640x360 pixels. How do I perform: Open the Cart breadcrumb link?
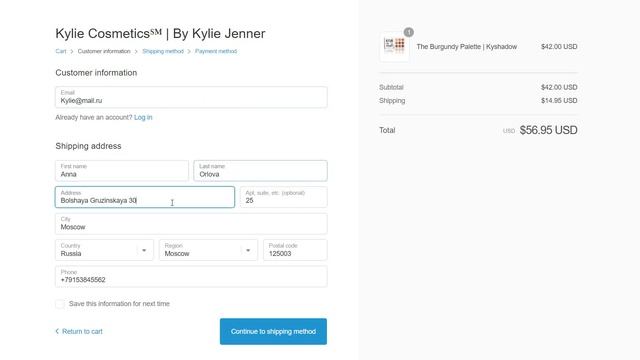tap(61, 51)
